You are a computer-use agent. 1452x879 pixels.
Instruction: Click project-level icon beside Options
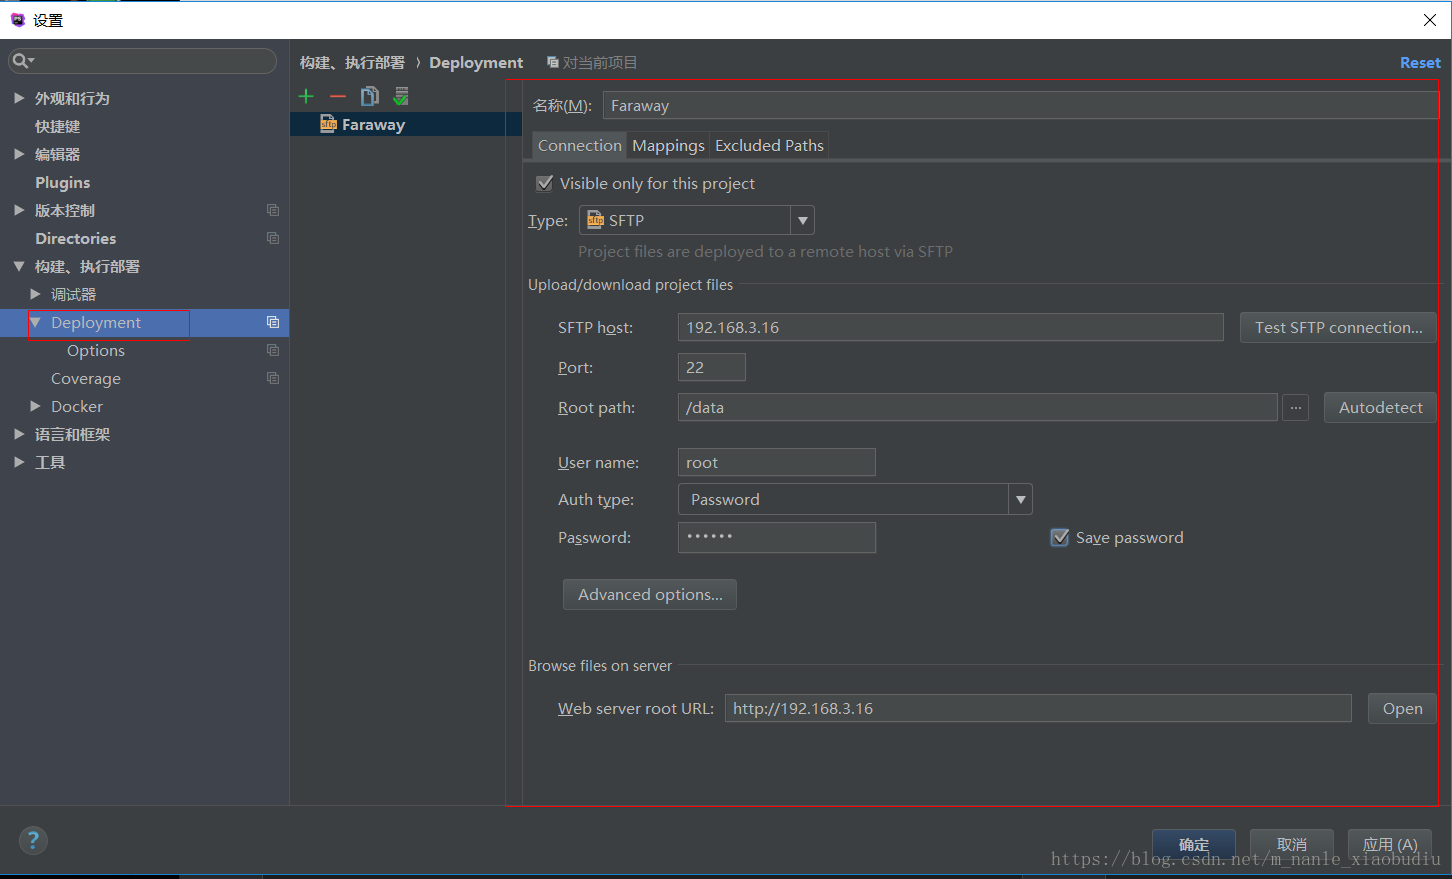coord(273,350)
